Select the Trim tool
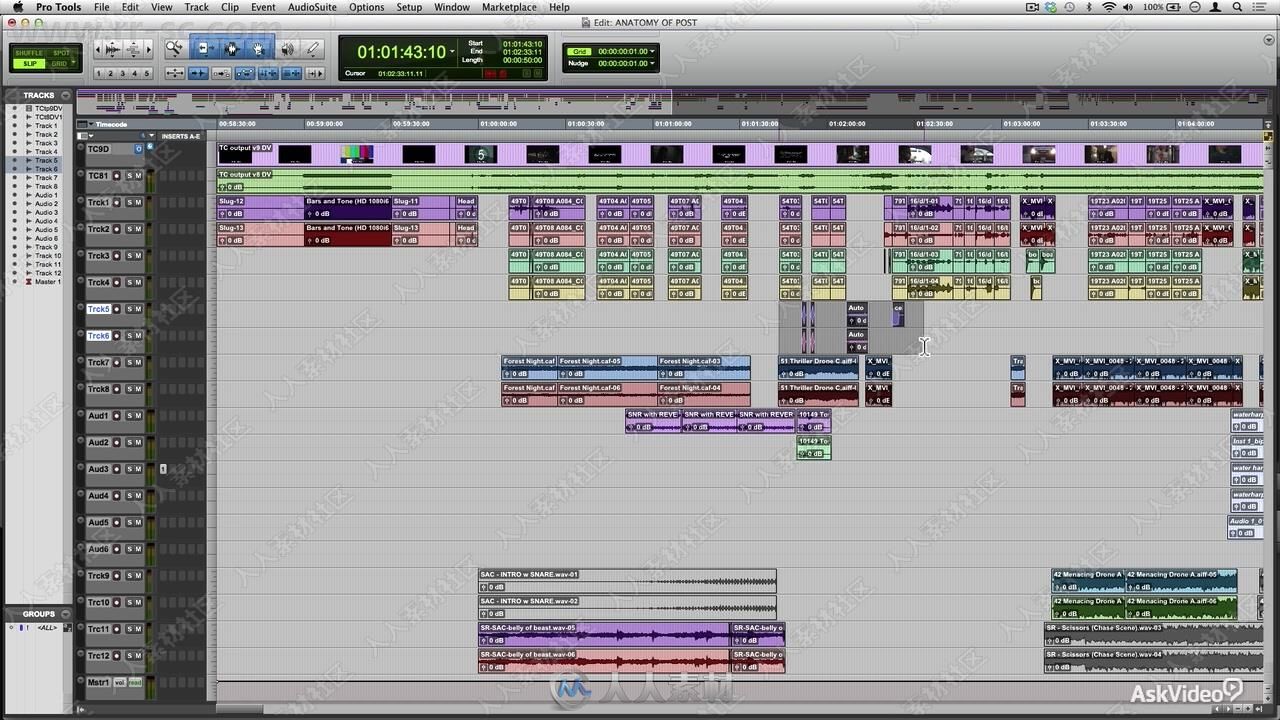 click(203, 48)
